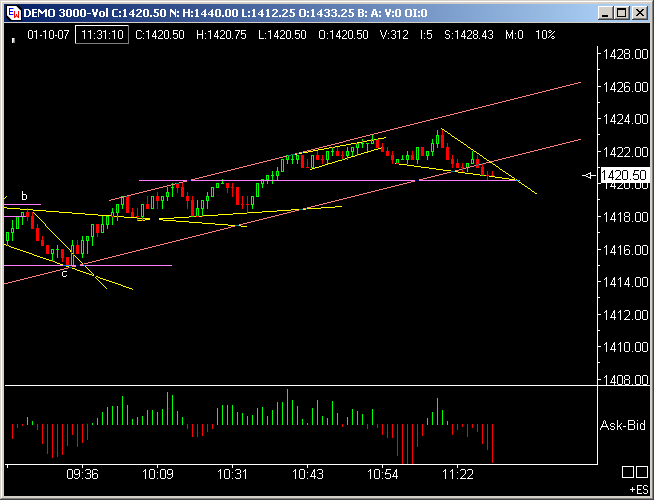The width and height of the screenshot is (654, 500).
Task: Click the 1410.00 price scale label
Action: 626,347
